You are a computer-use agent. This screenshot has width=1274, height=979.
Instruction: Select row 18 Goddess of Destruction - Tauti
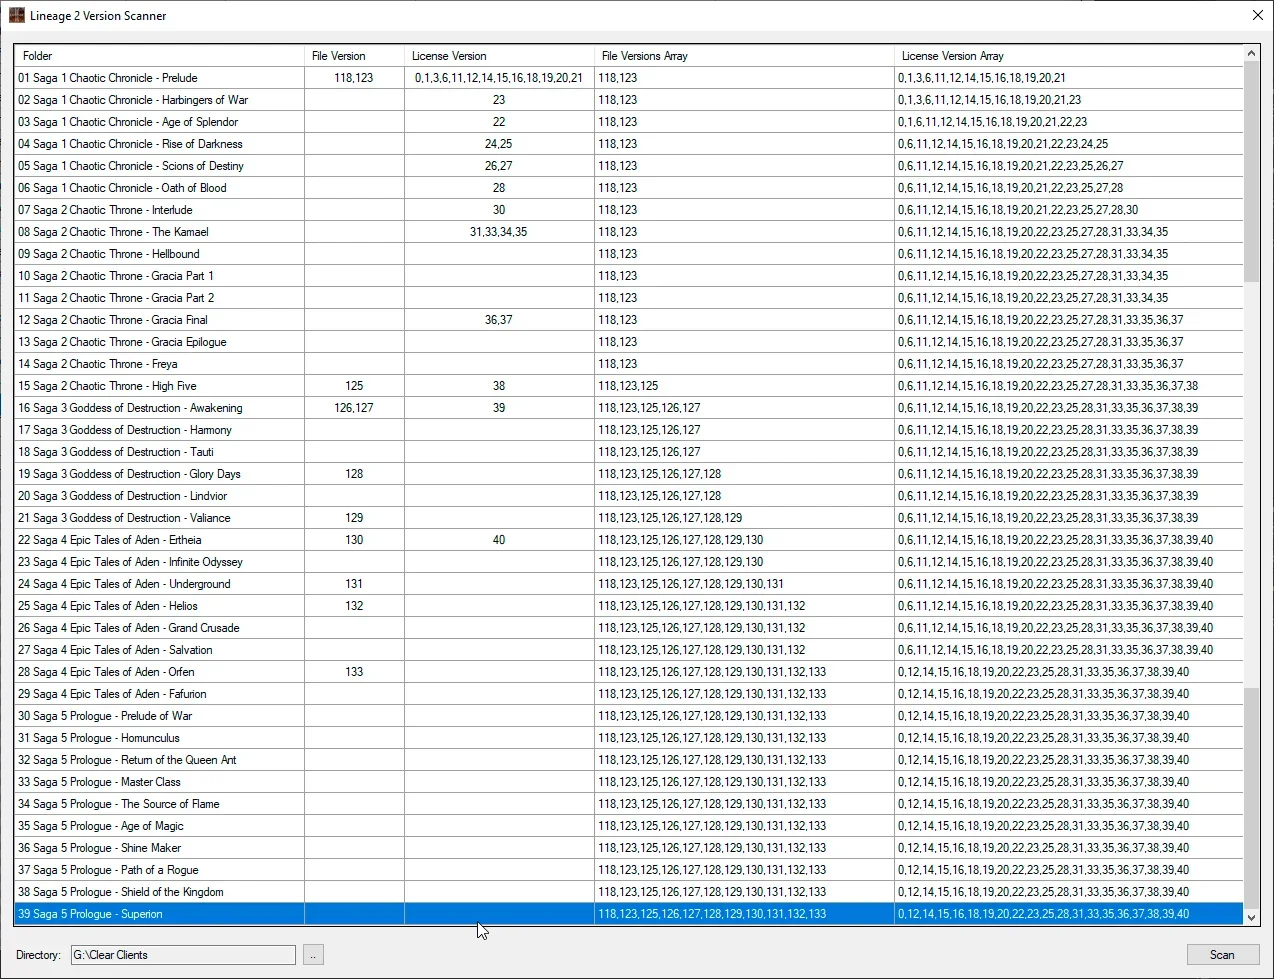(x=628, y=452)
